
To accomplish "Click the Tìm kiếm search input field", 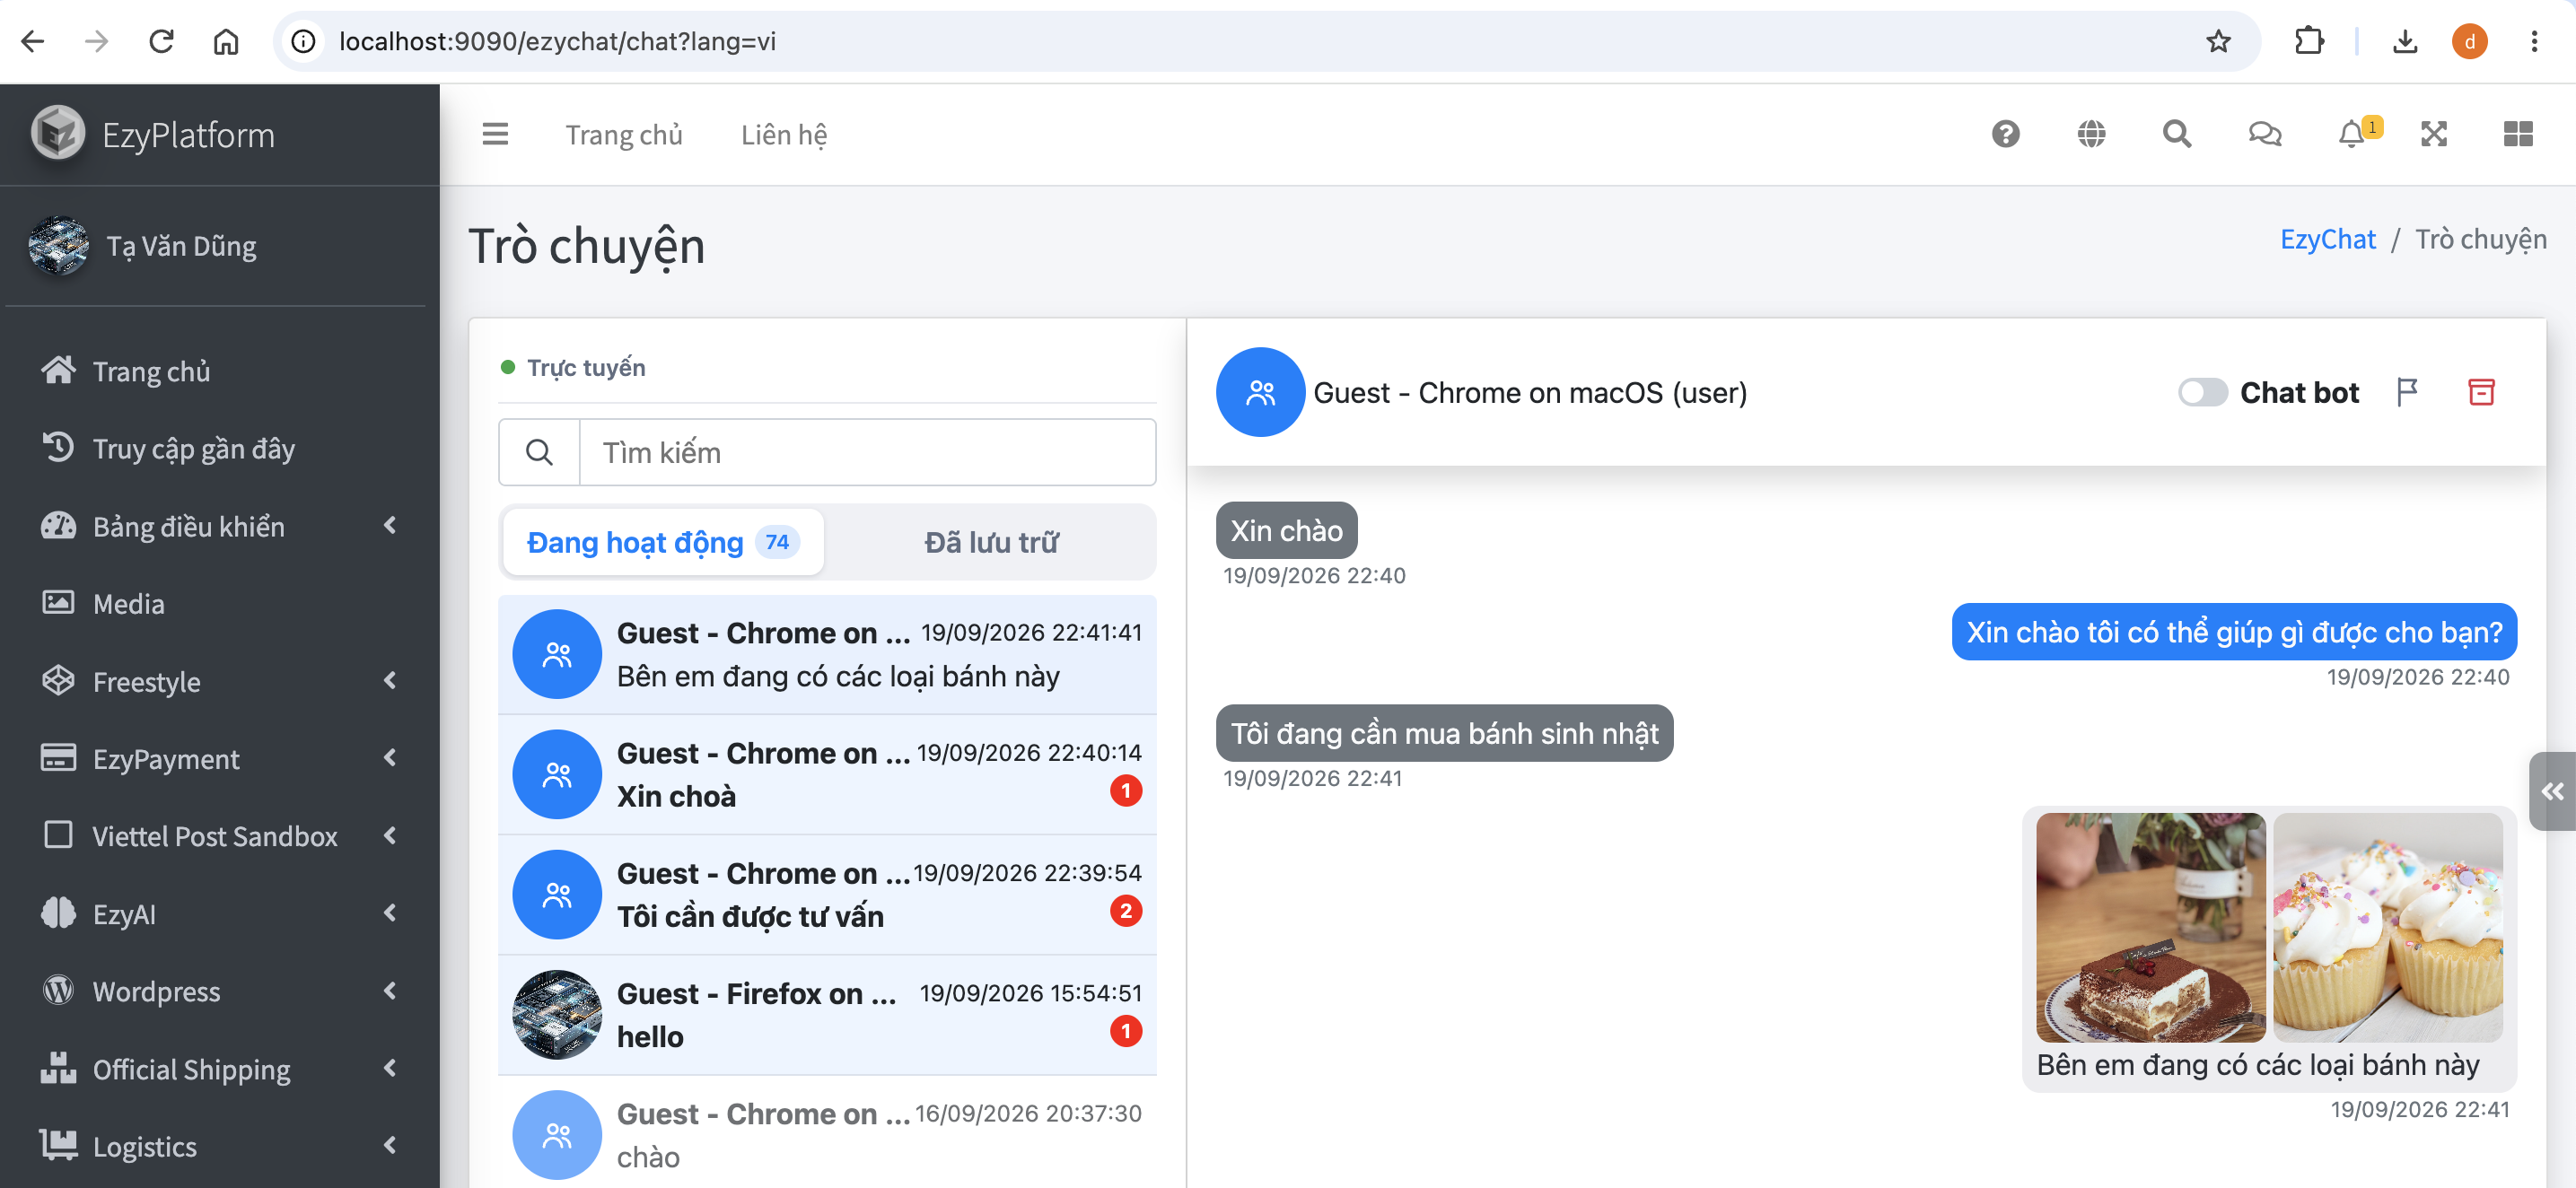I will (x=867, y=452).
